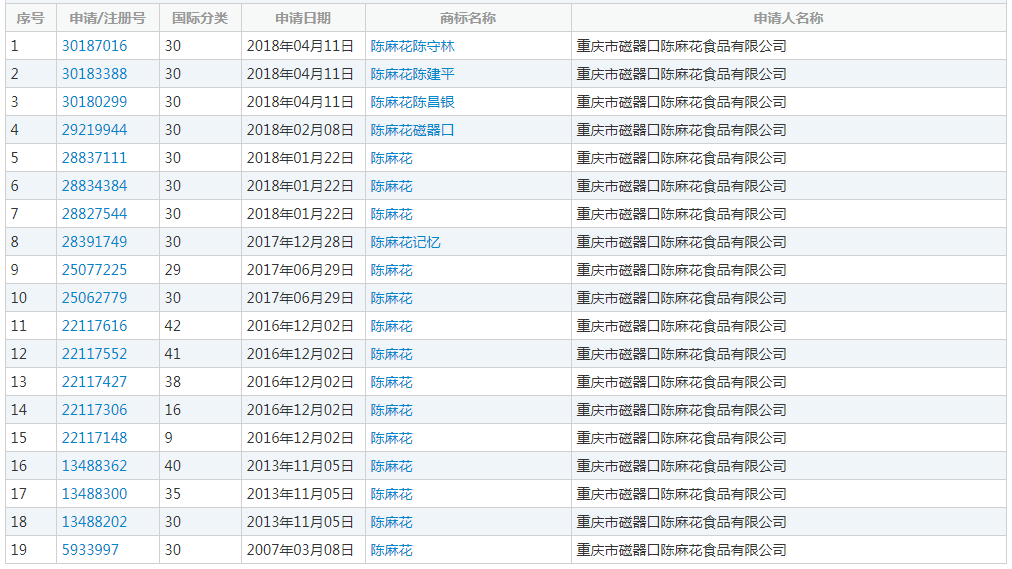The image size is (1012, 569).
Task: Click 陈麻花 link in row 14
Action: pyautogui.click(x=391, y=410)
